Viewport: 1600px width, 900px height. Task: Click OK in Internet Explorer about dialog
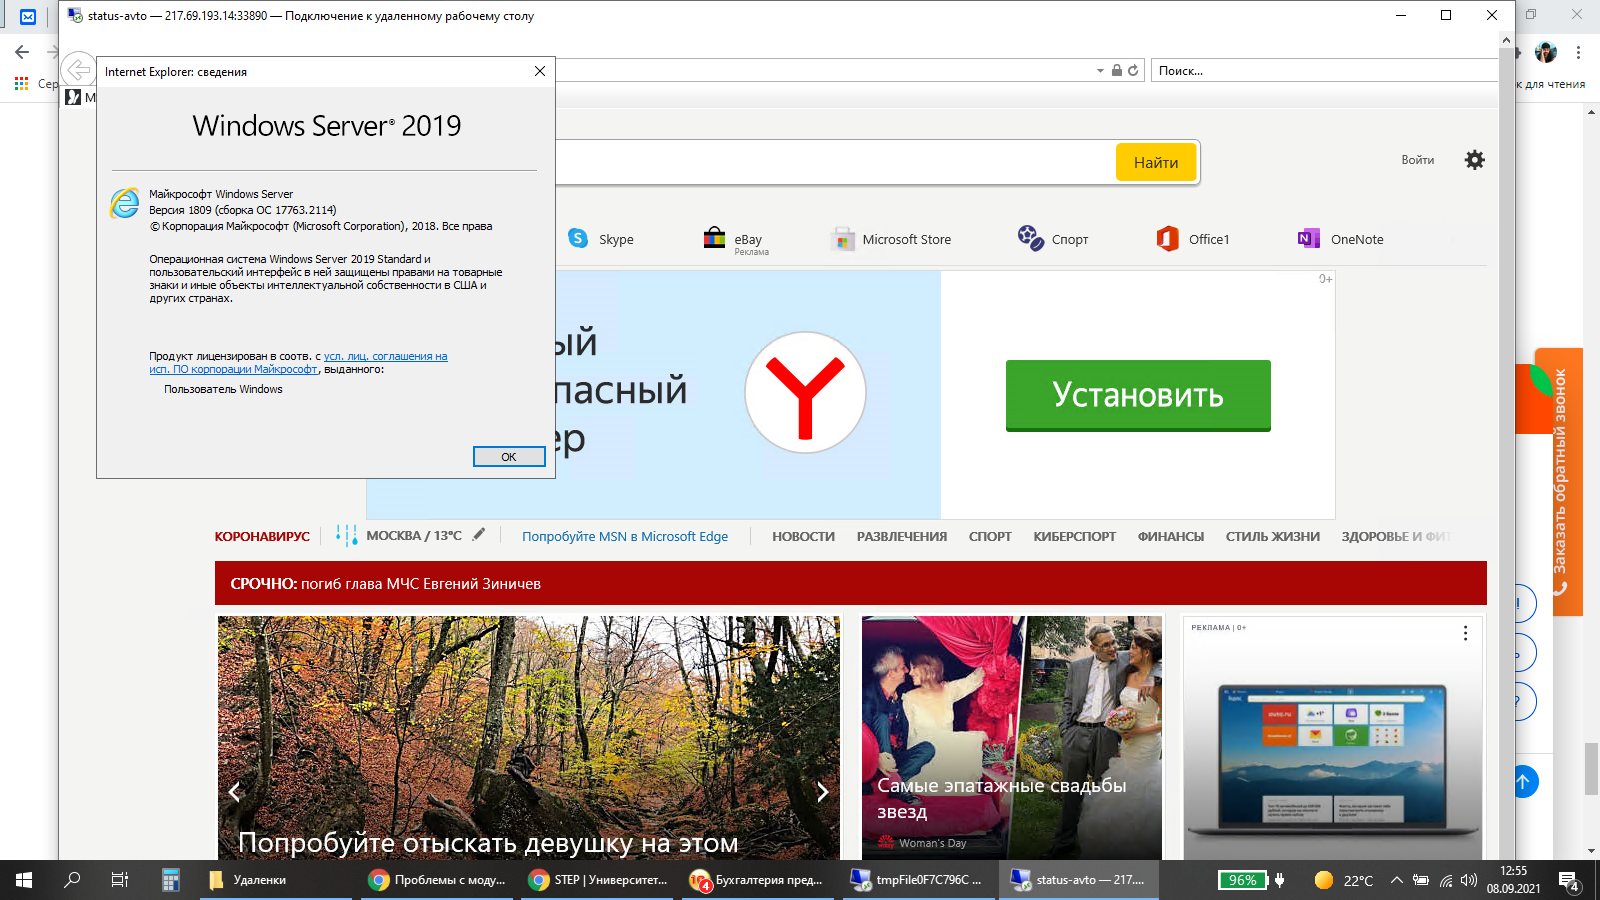tap(509, 457)
